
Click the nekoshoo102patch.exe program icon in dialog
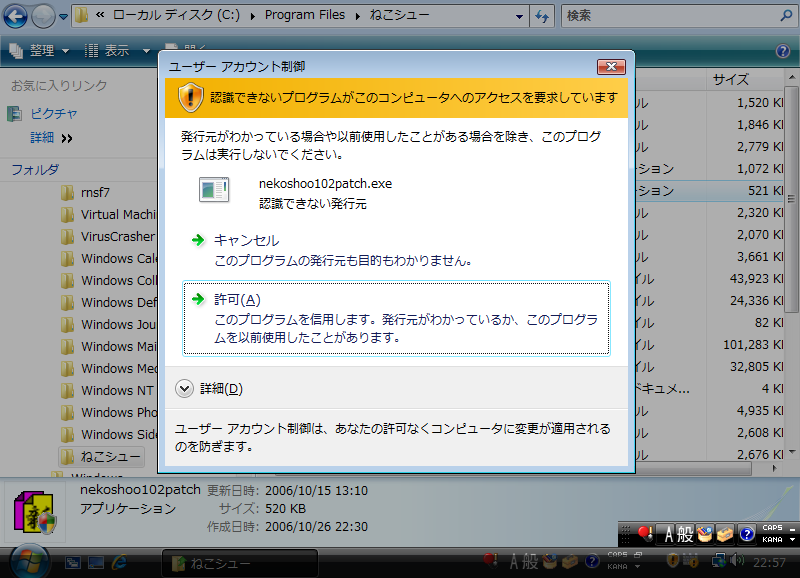pos(214,190)
